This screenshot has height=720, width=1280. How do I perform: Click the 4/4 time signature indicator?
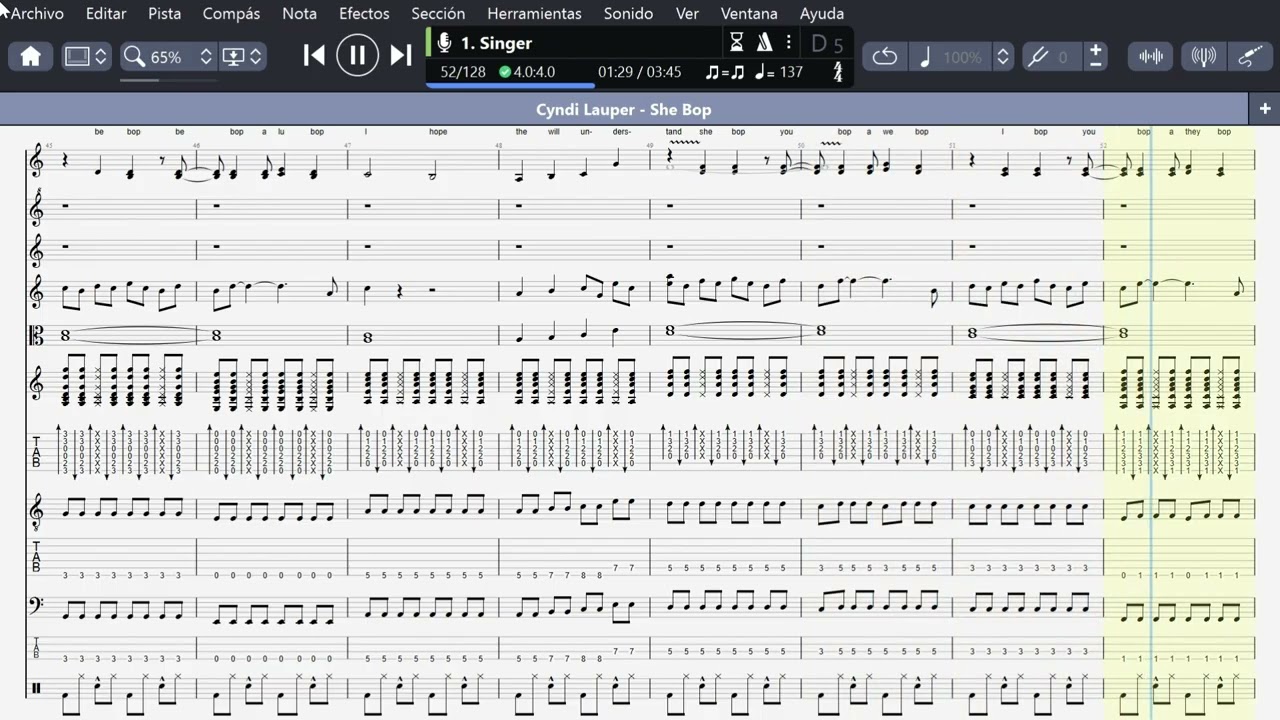pos(838,72)
